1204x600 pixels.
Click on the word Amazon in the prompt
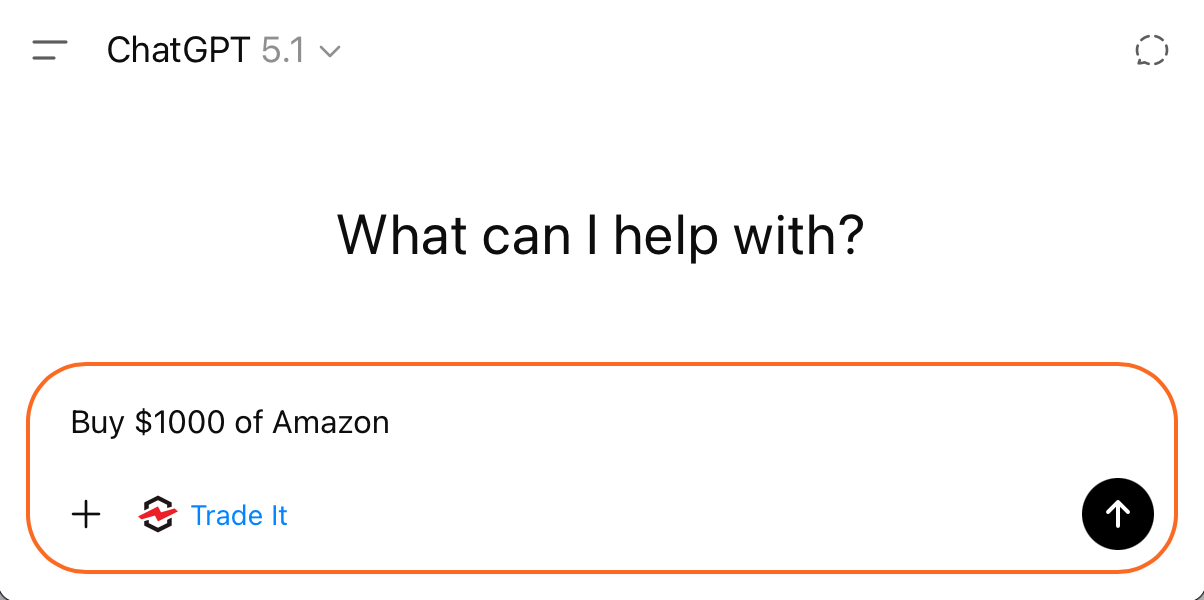point(331,423)
